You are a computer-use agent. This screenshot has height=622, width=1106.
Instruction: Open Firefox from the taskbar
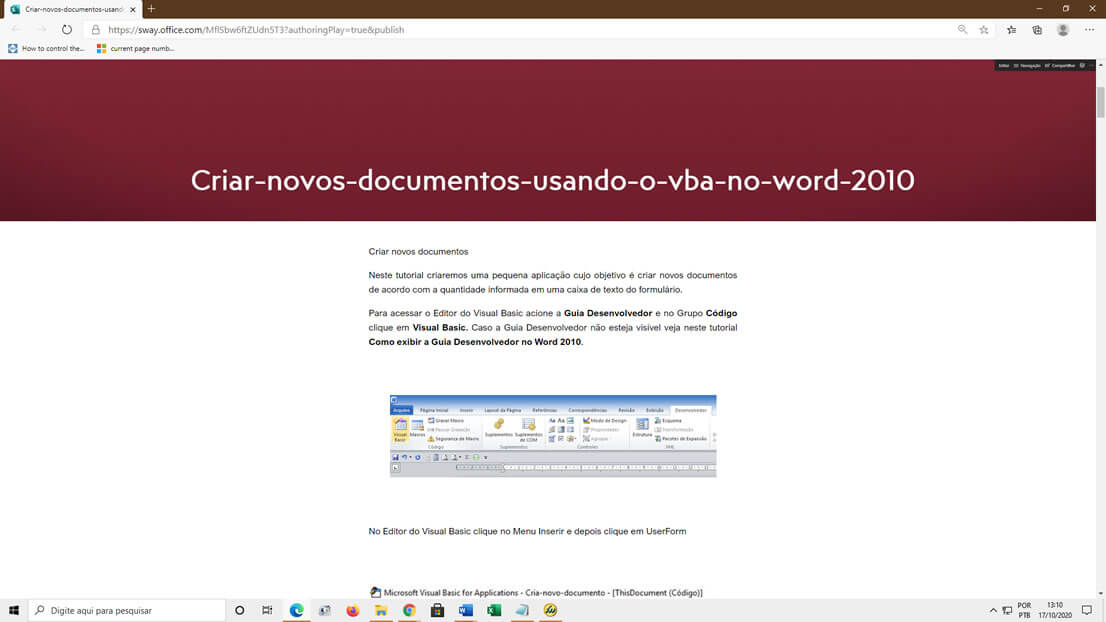[353, 610]
